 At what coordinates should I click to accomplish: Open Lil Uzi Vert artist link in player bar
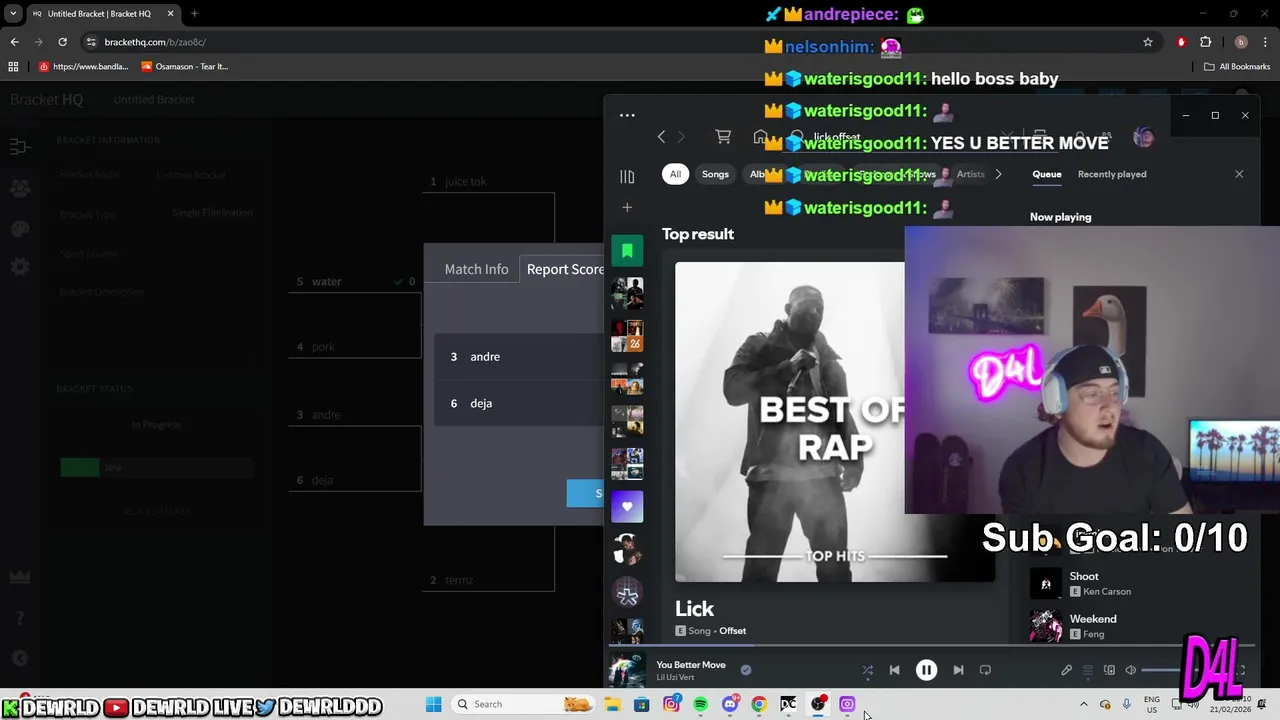tap(675, 678)
